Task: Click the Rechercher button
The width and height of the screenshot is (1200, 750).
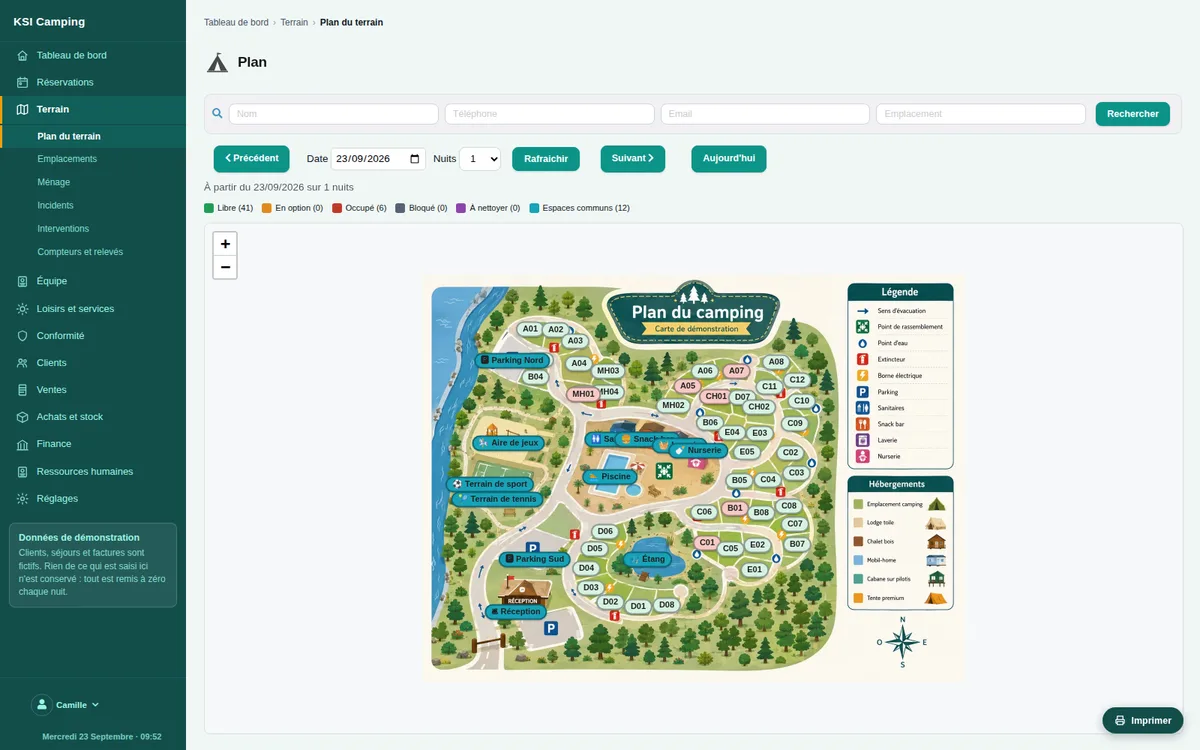Action: (x=1133, y=114)
